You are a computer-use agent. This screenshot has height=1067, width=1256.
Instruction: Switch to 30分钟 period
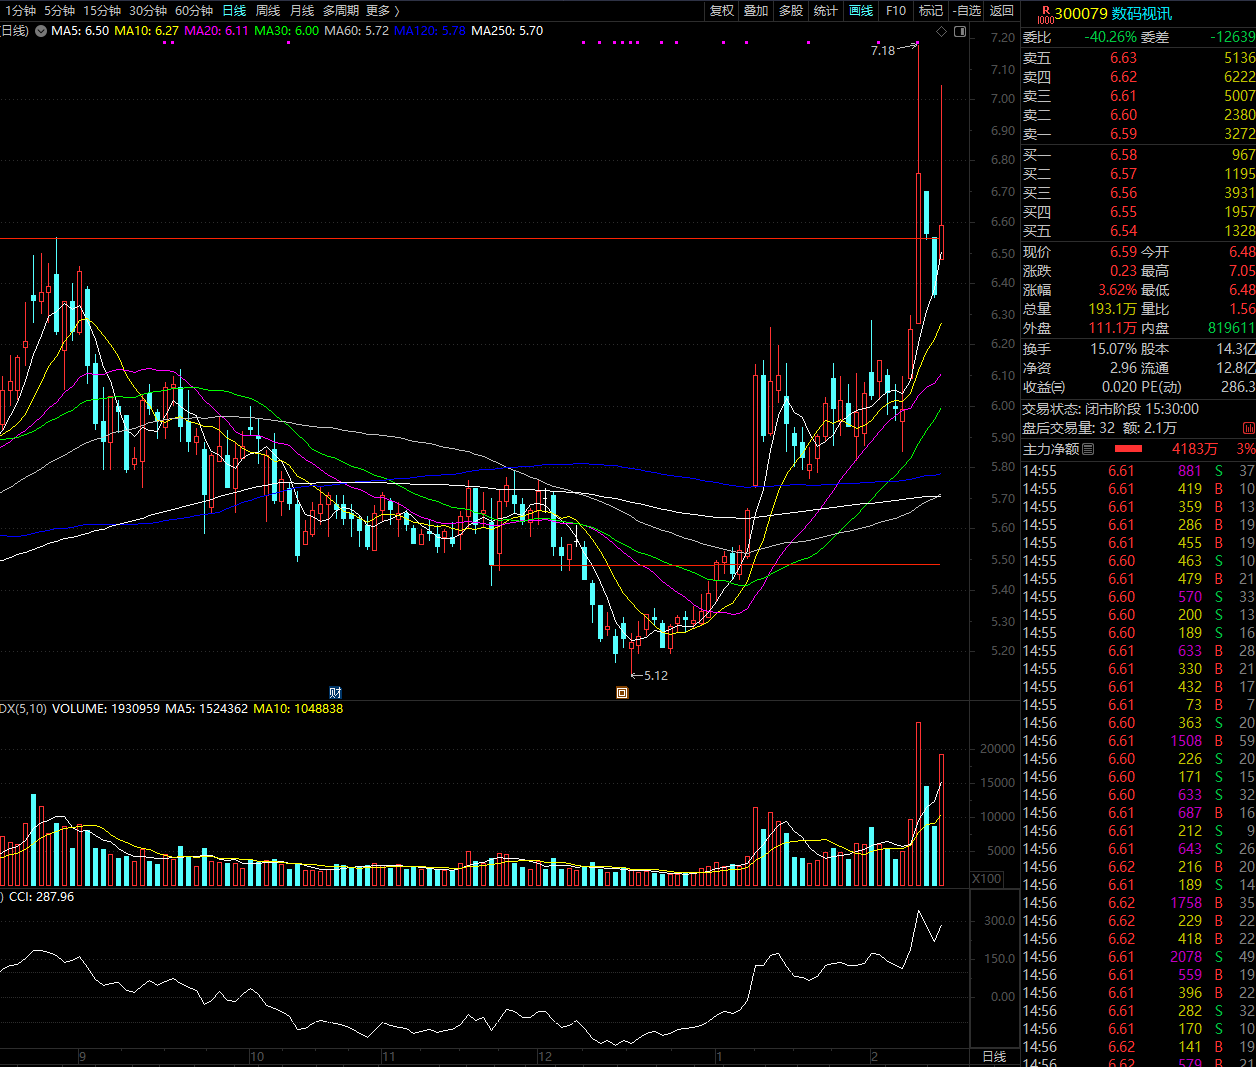click(147, 11)
